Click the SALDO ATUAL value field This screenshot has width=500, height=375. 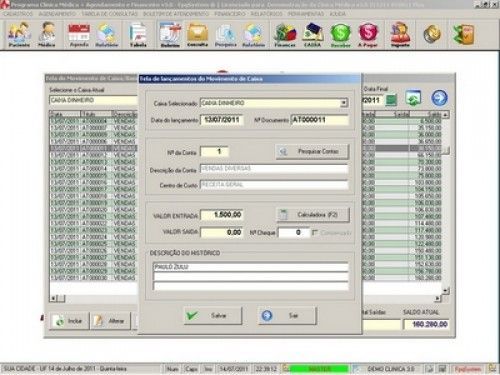coord(426,324)
